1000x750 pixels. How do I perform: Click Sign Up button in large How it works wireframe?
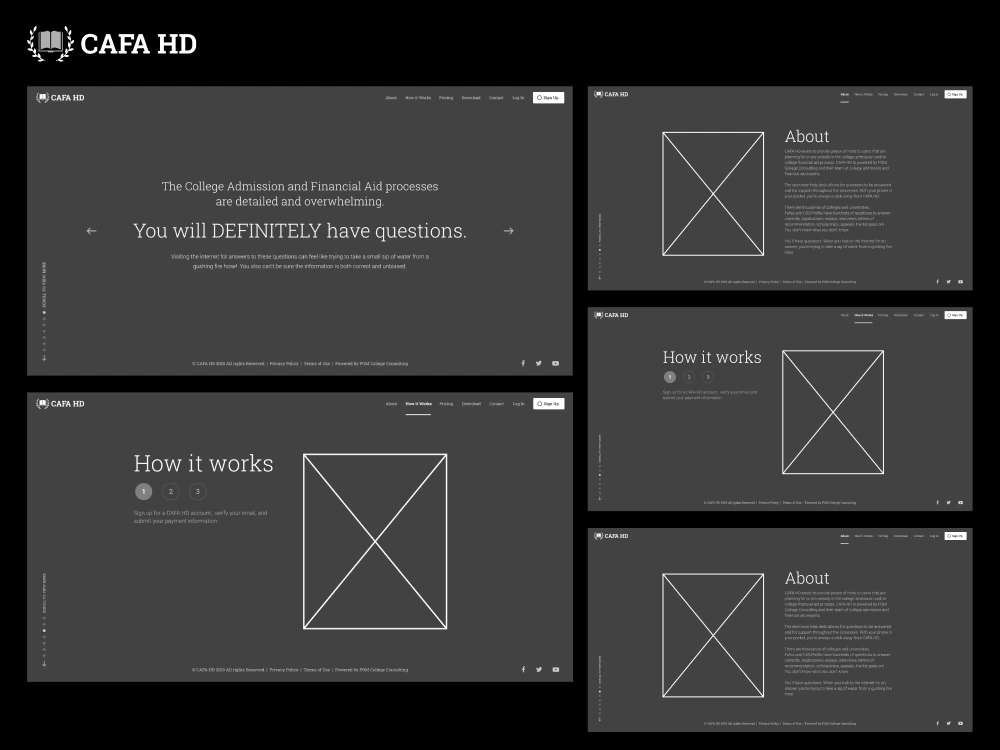tap(548, 404)
